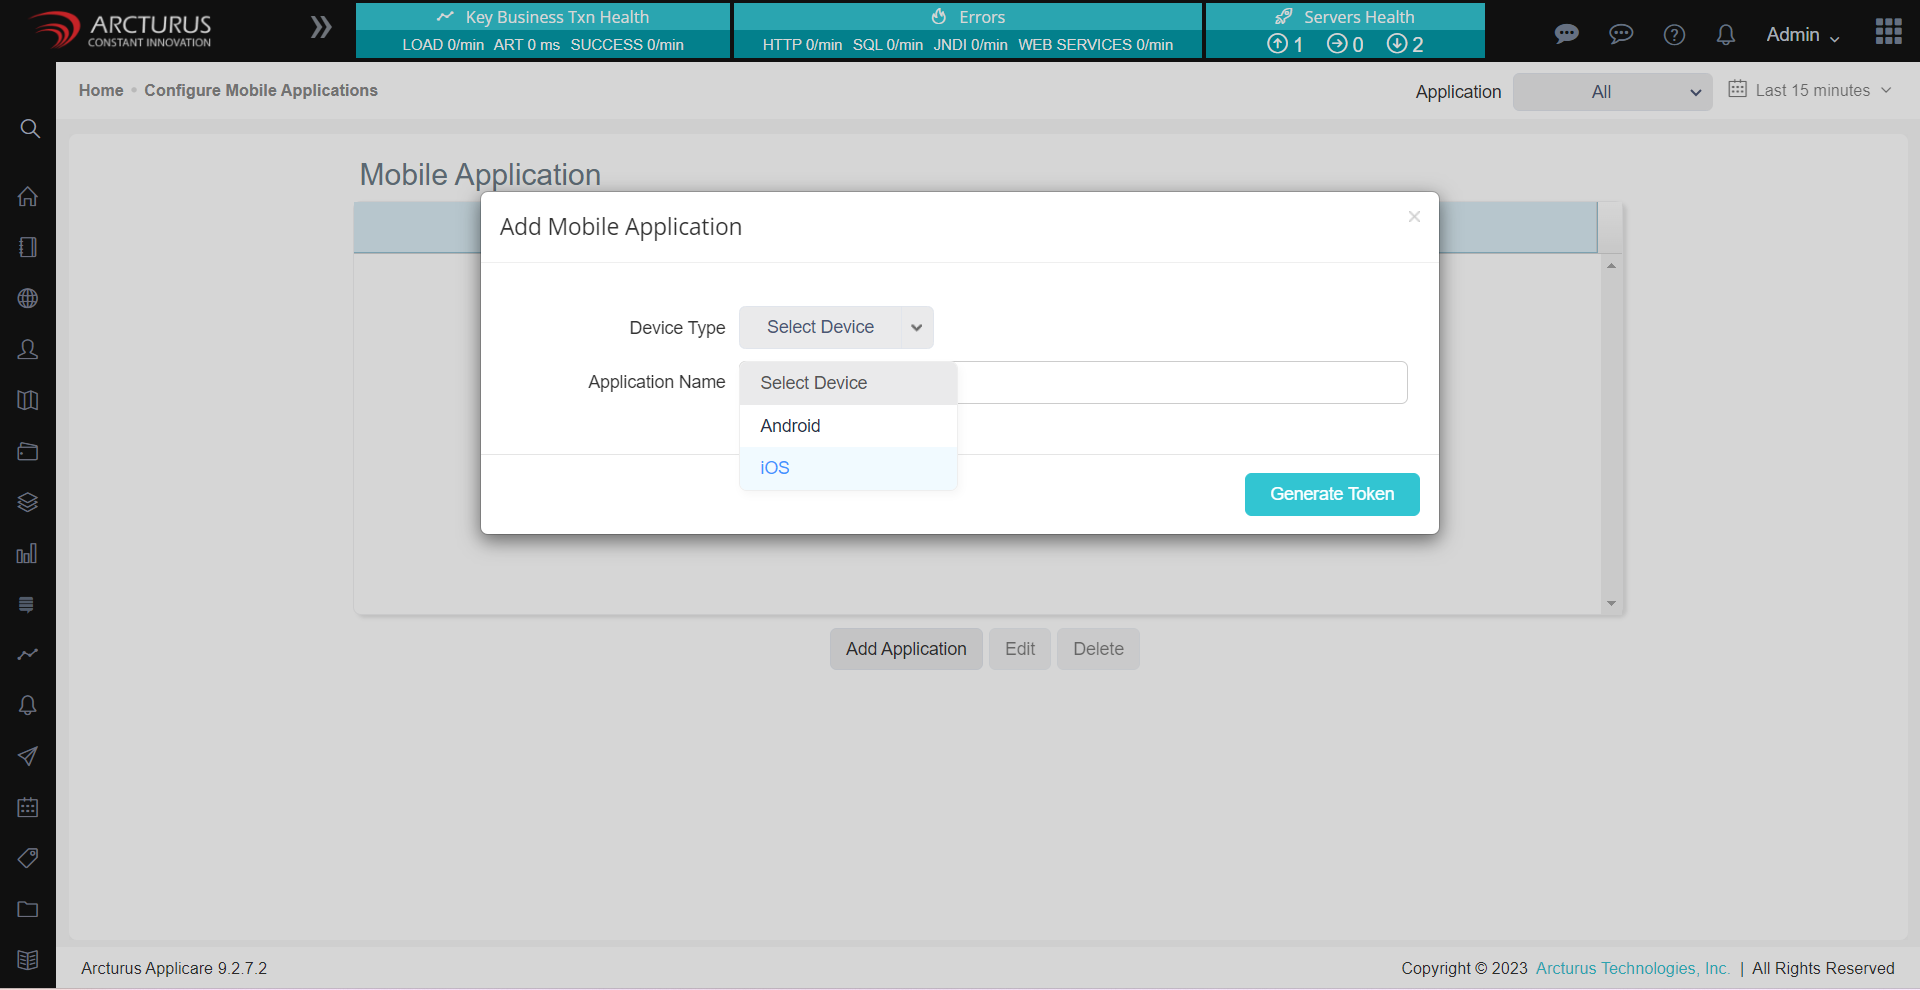
Task: Expand the Last 15 minutes time range
Action: pos(1811,91)
